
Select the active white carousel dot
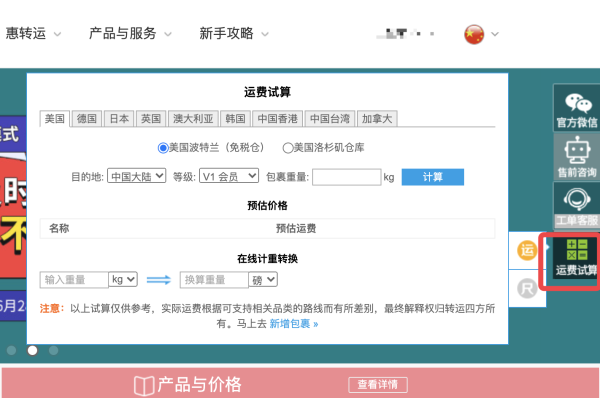[33, 350]
